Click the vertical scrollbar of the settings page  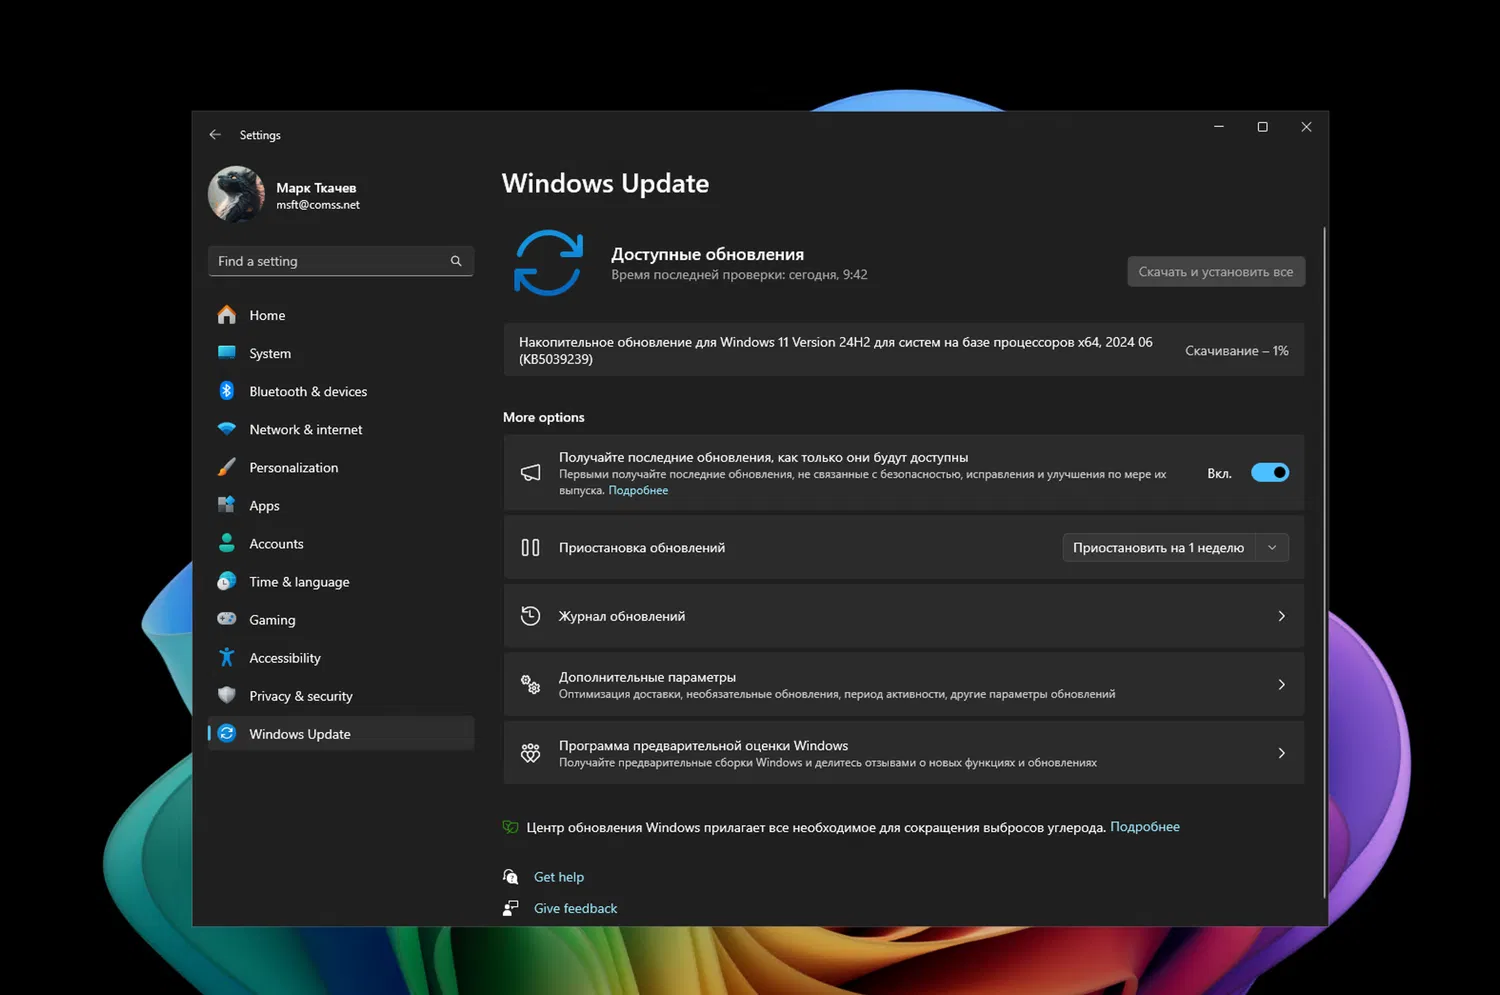click(x=1325, y=560)
